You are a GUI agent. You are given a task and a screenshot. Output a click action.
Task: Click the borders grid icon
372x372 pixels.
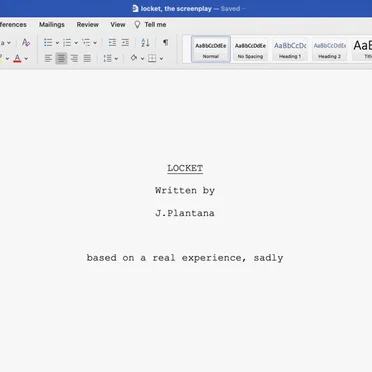[152, 58]
